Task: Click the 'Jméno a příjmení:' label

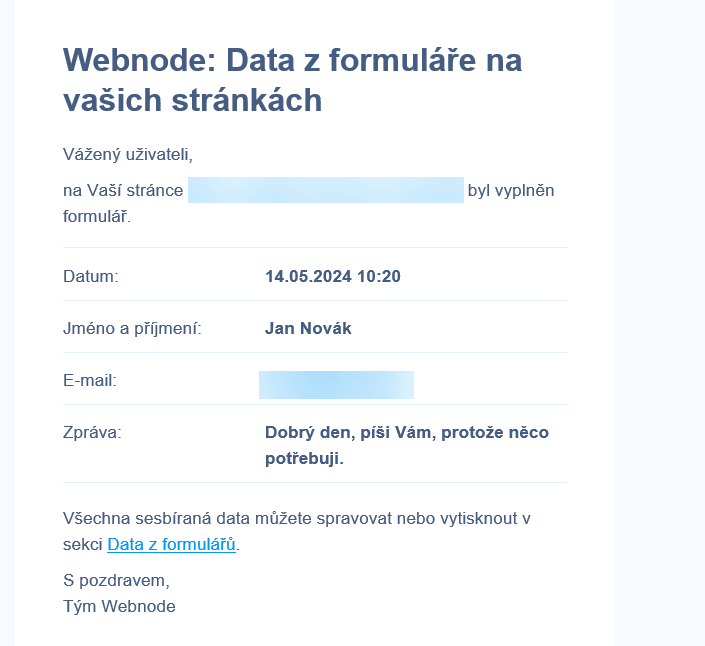Action: [x=132, y=328]
